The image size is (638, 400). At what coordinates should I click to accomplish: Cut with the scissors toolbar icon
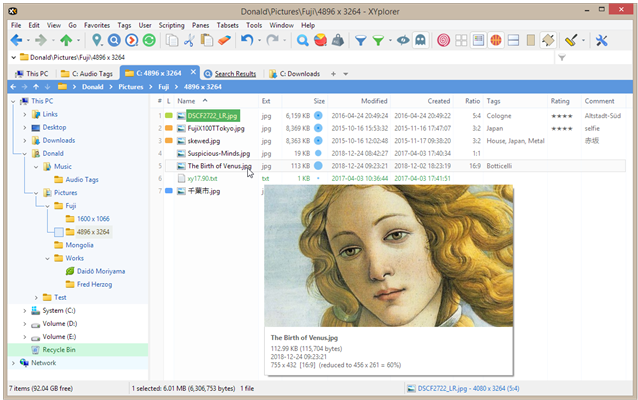[189, 40]
